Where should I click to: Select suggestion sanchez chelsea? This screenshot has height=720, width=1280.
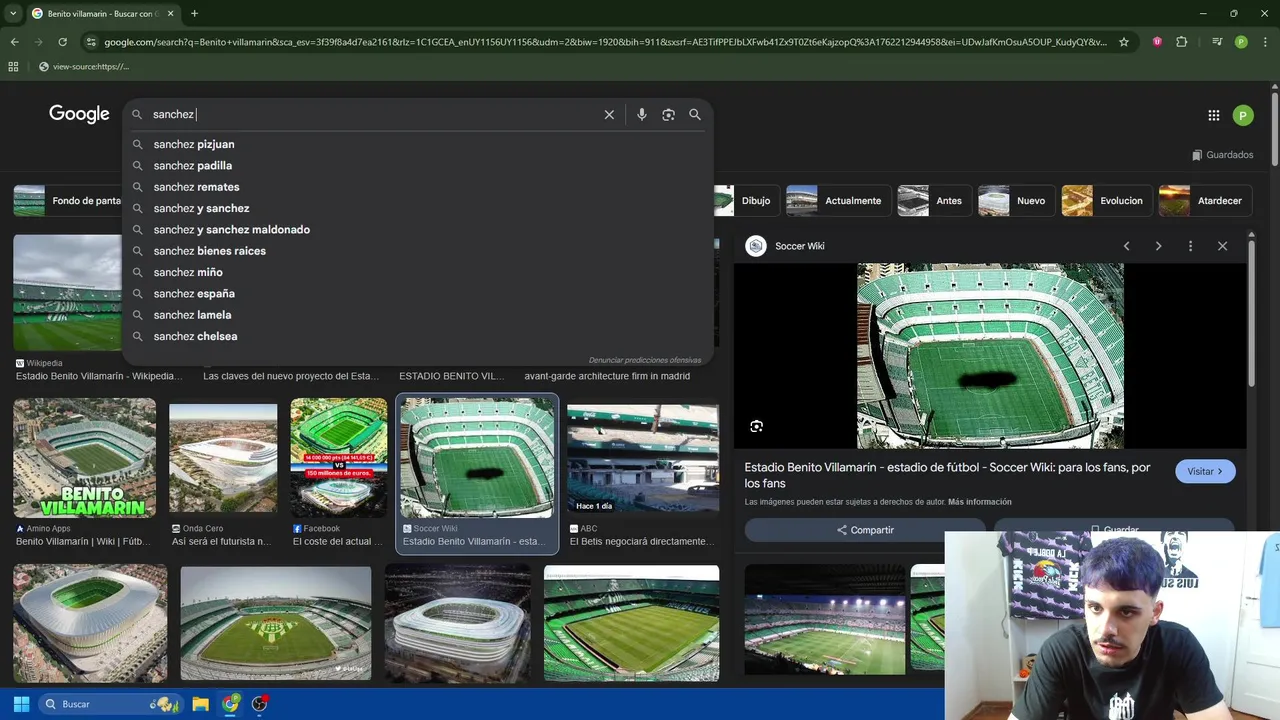click(418, 336)
